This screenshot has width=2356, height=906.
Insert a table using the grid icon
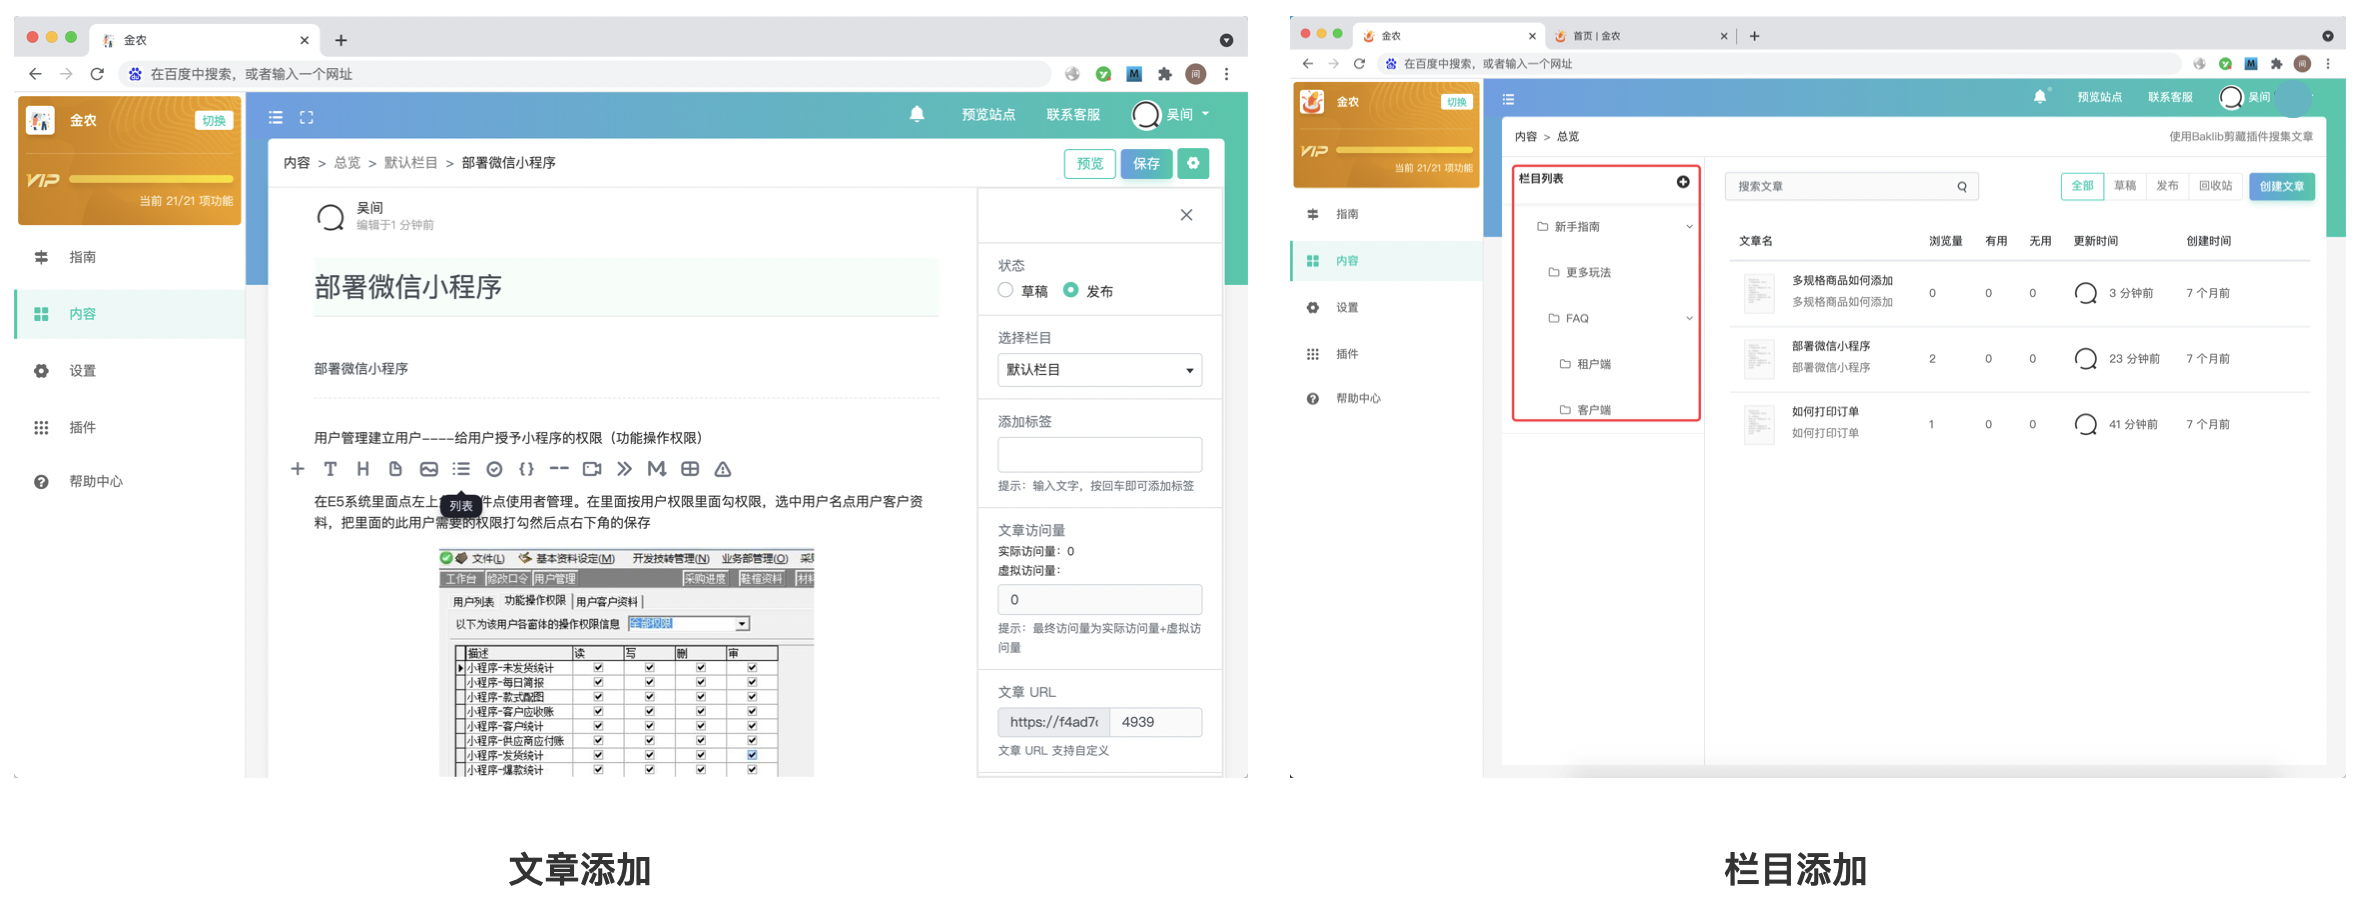pyautogui.click(x=690, y=469)
